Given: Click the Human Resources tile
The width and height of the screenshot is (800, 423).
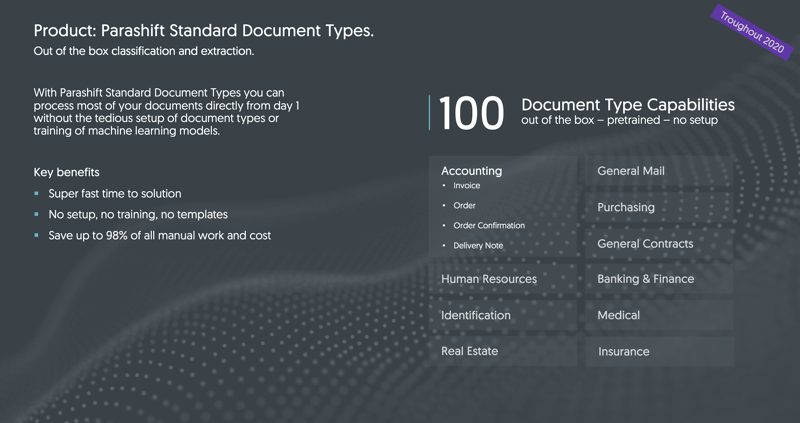Looking at the screenshot, I should click(x=503, y=279).
